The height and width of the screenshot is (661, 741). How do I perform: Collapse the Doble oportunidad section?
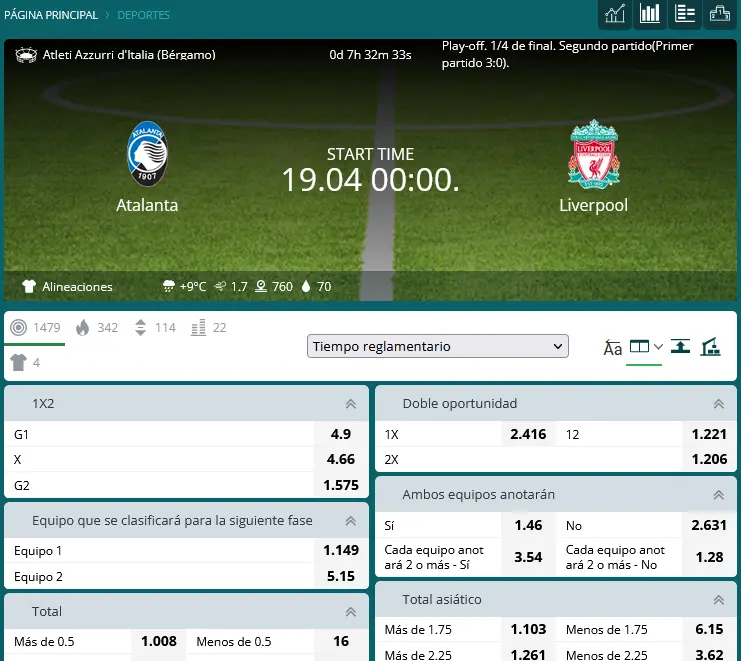(x=718, y=404)
